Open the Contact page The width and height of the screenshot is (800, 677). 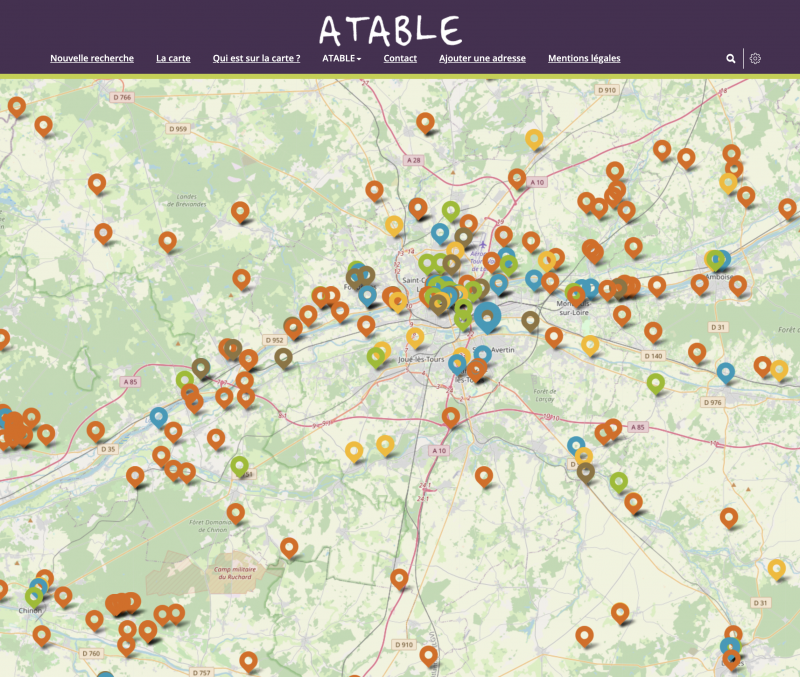400,58
